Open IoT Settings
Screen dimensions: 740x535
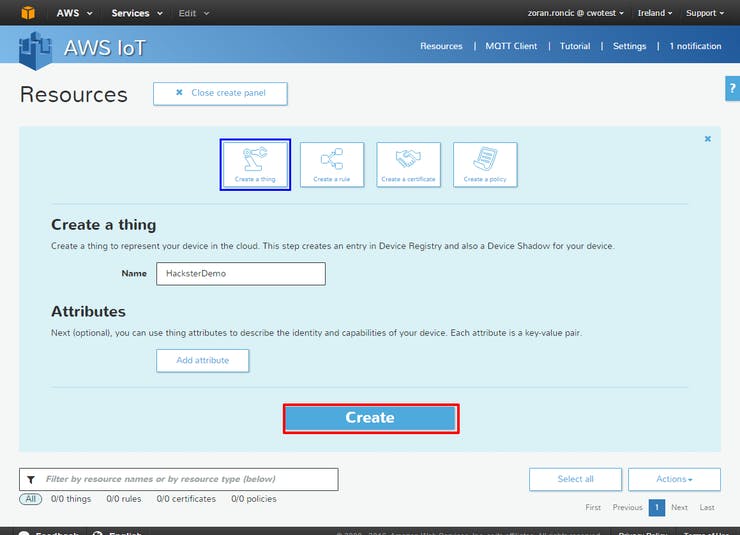[x=629, y=46]
